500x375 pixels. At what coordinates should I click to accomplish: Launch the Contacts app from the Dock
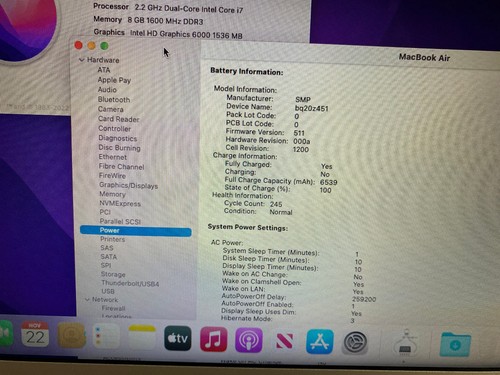click(x=71, y=336)
